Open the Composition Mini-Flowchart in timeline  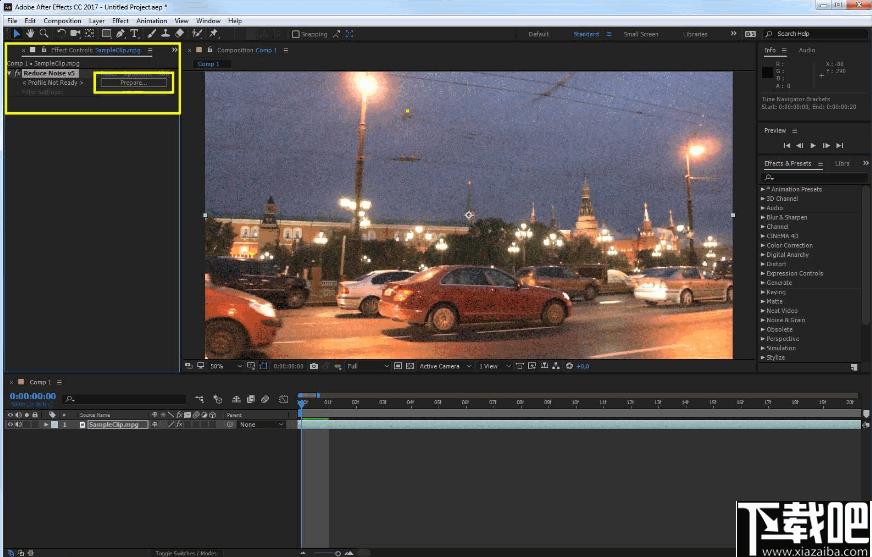[199, 399]
